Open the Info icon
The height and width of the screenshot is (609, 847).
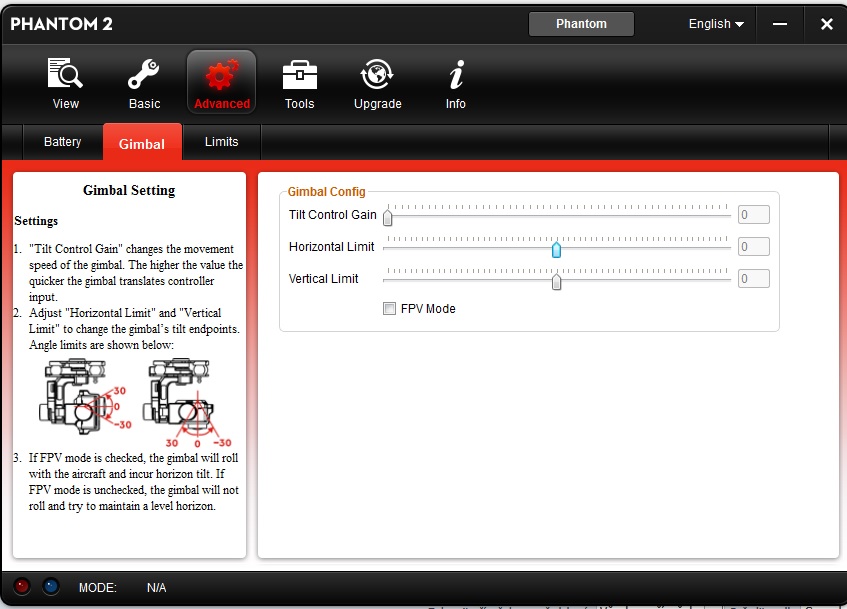coord(456,76)
